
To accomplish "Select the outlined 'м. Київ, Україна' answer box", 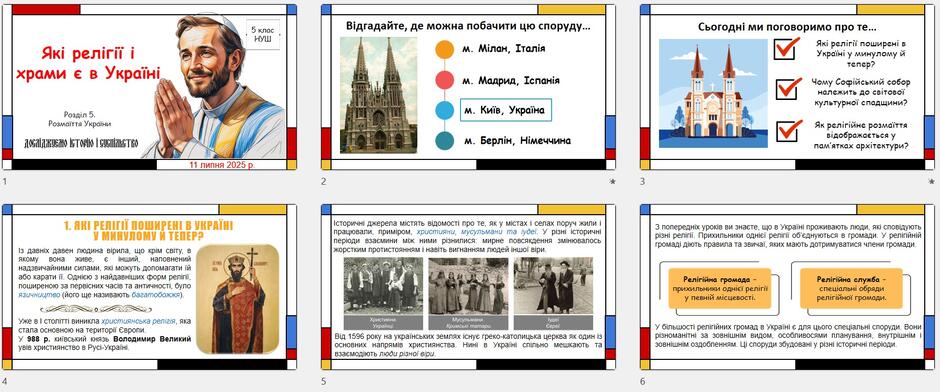I will 505,110.
